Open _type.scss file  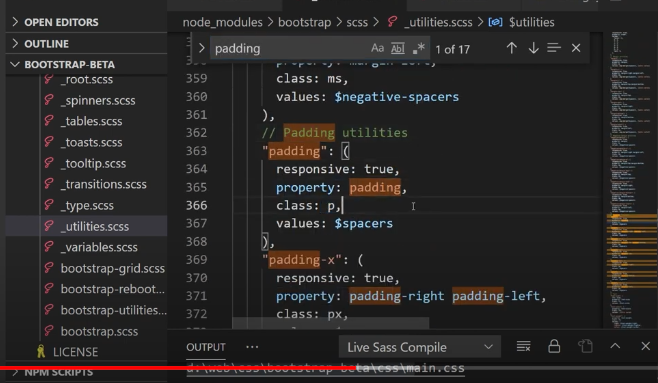(x=86, y=206)
